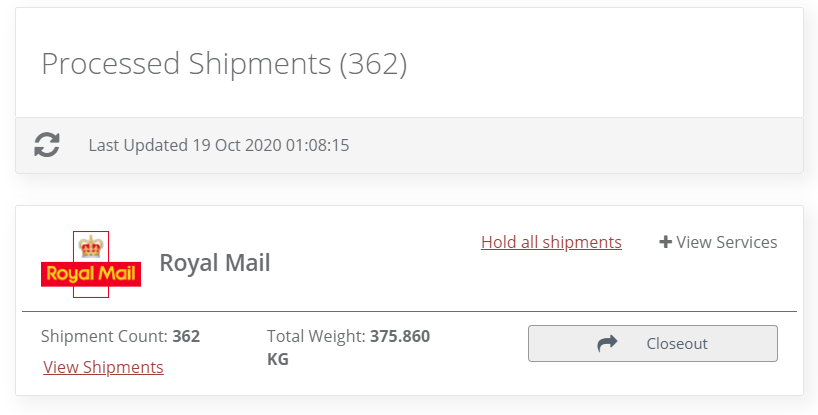Click the plus icon beside View Services
818x415 pixels.
coord(665,242)
